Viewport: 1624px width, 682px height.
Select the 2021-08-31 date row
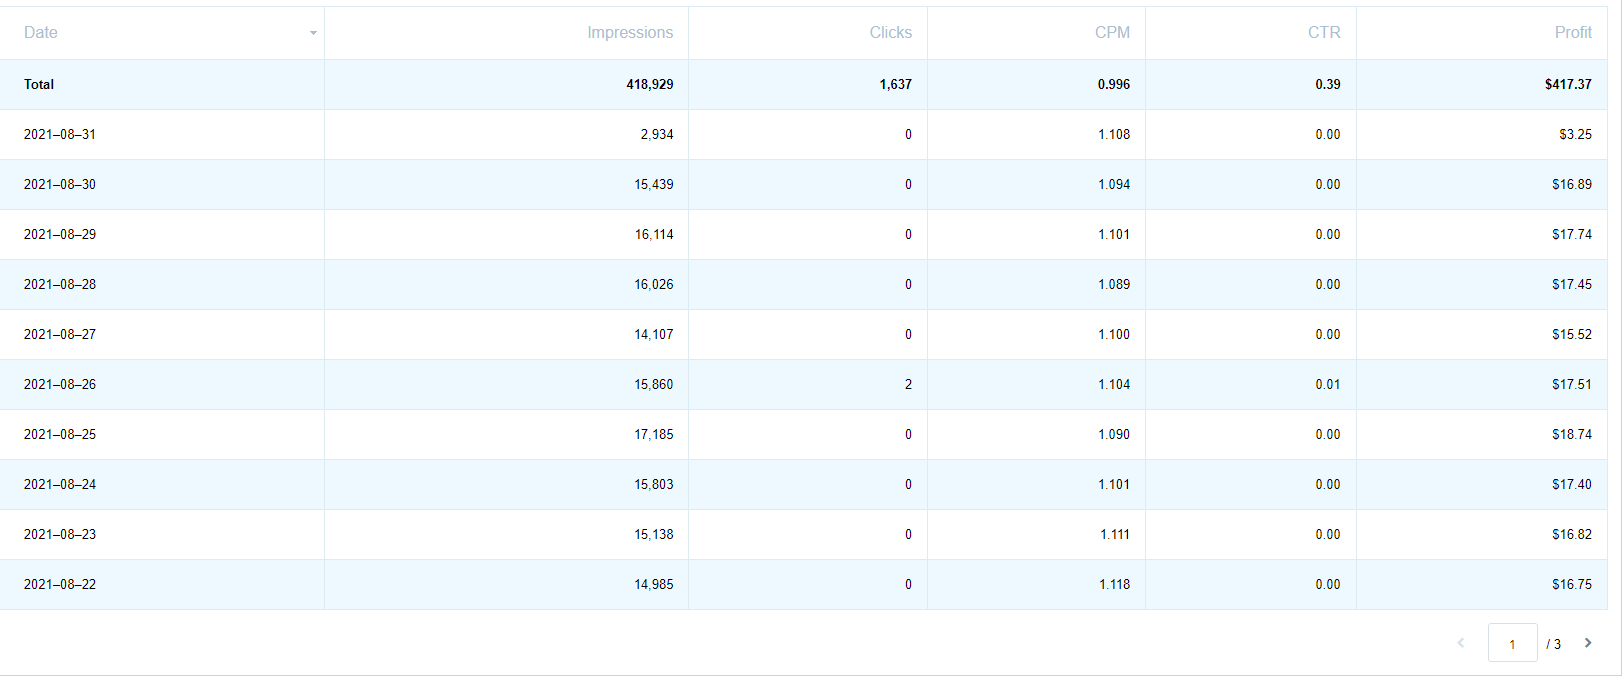click(60, 135)
